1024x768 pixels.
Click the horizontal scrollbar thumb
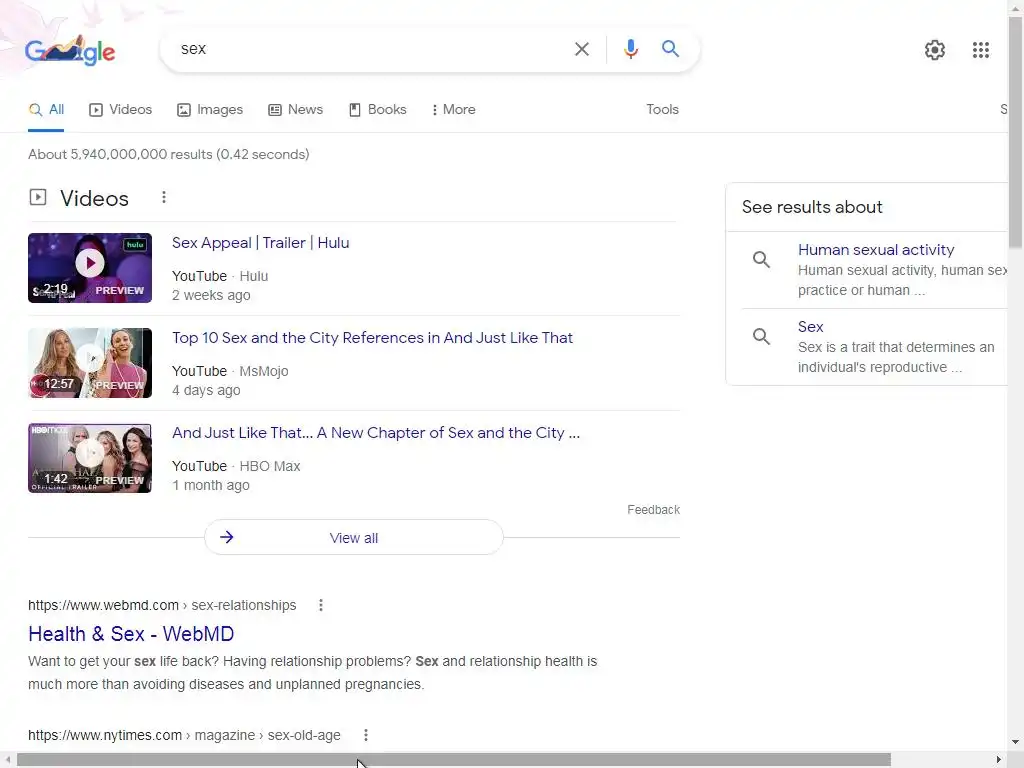pyautogui.click(x=453, y=760)
